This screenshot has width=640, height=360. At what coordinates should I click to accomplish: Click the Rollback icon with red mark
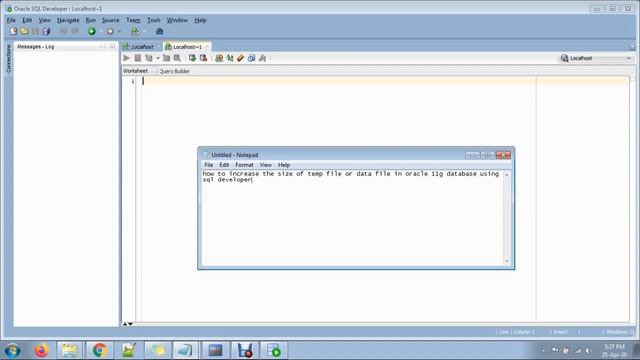203,58
